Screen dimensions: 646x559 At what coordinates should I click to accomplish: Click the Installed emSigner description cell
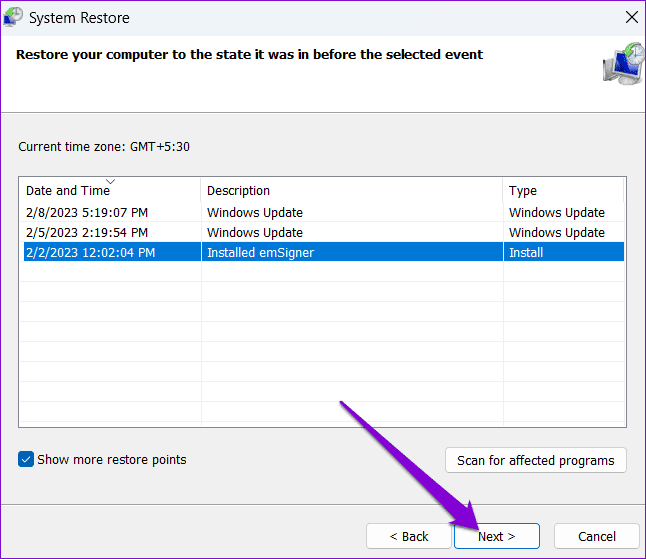click(x=260, y=253)
